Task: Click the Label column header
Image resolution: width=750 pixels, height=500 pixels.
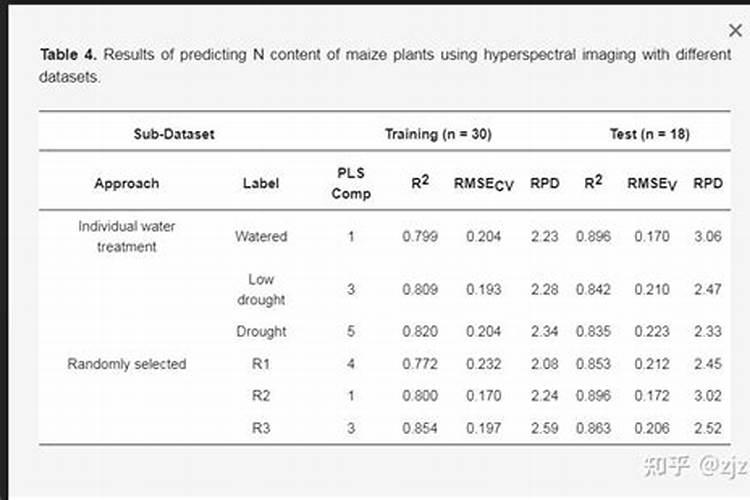Action: click(x=261, y=183)
